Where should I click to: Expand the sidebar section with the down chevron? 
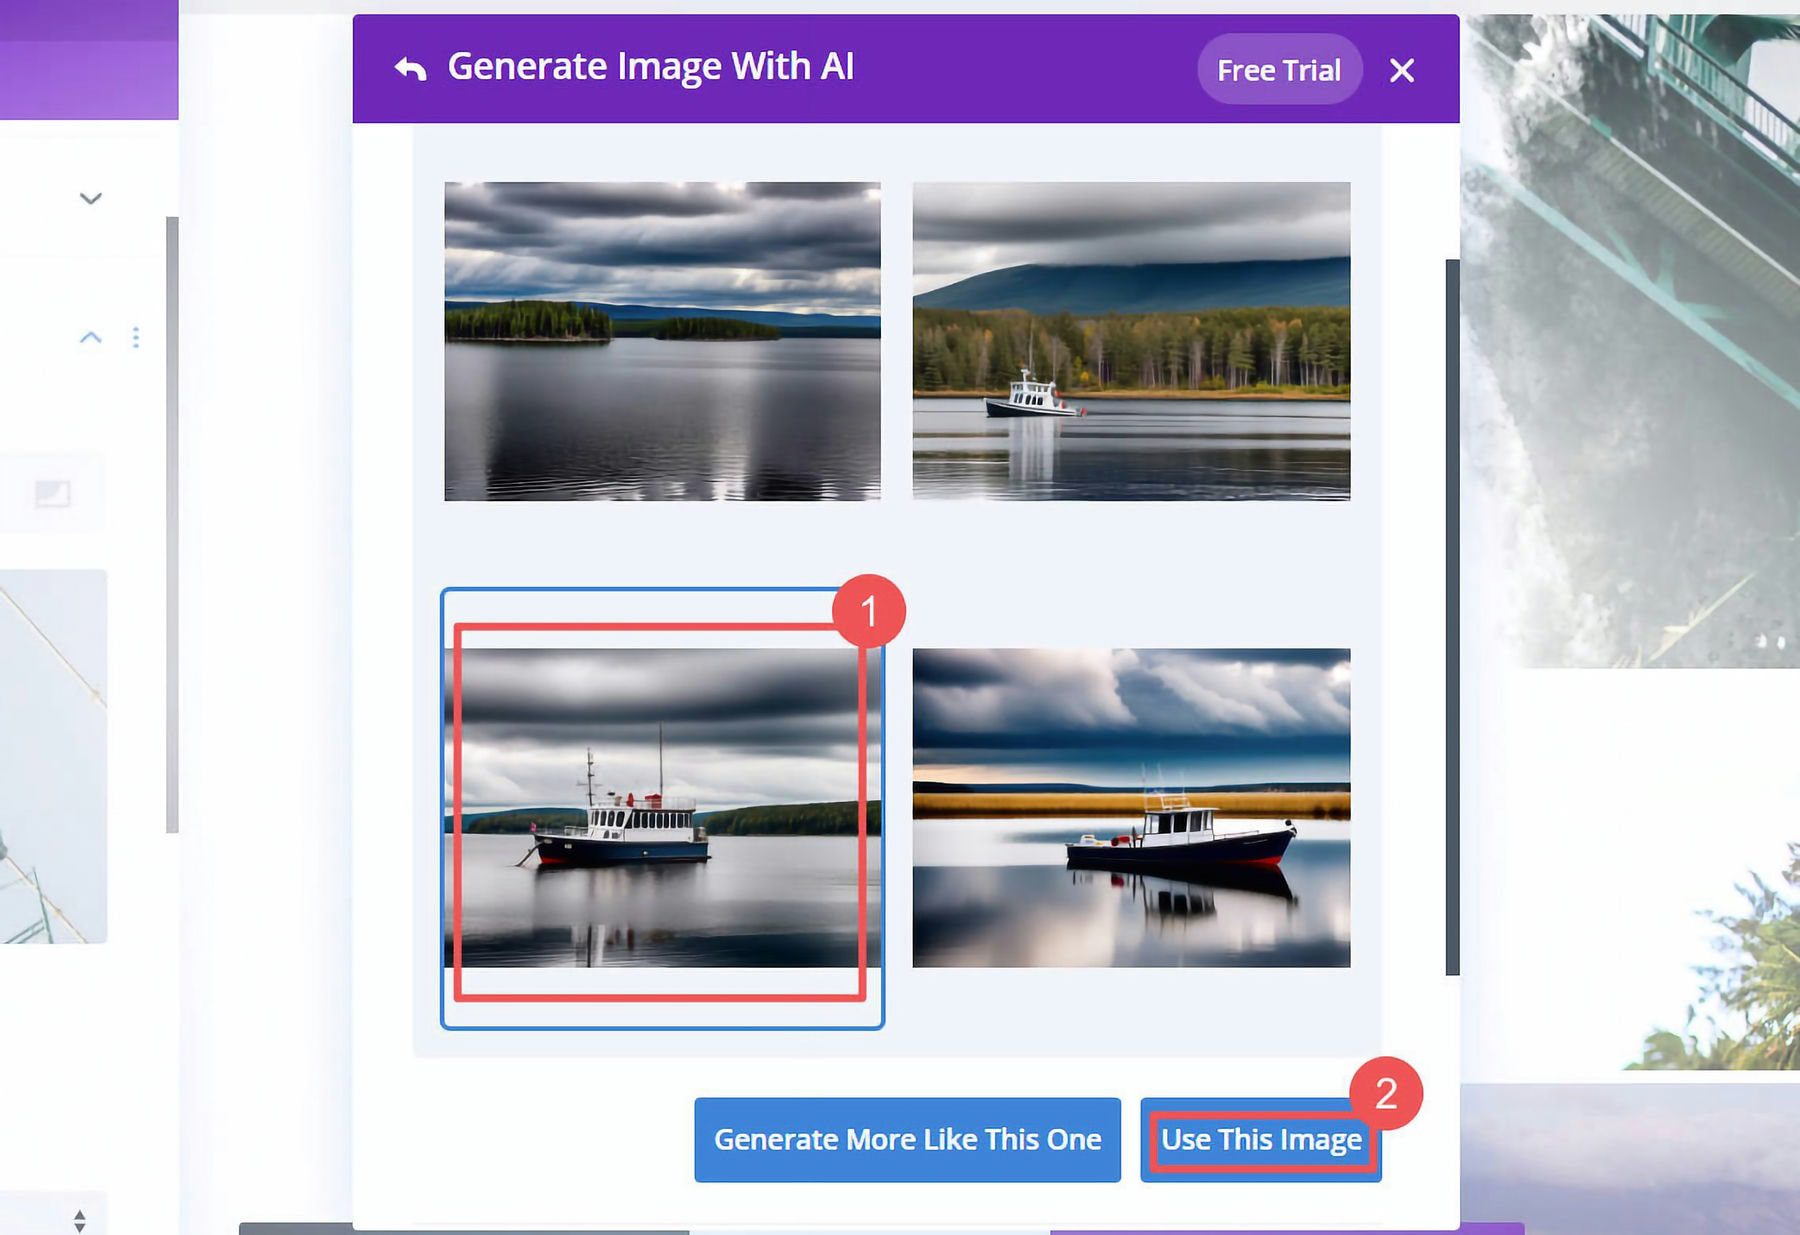click(x=90, y=198)
